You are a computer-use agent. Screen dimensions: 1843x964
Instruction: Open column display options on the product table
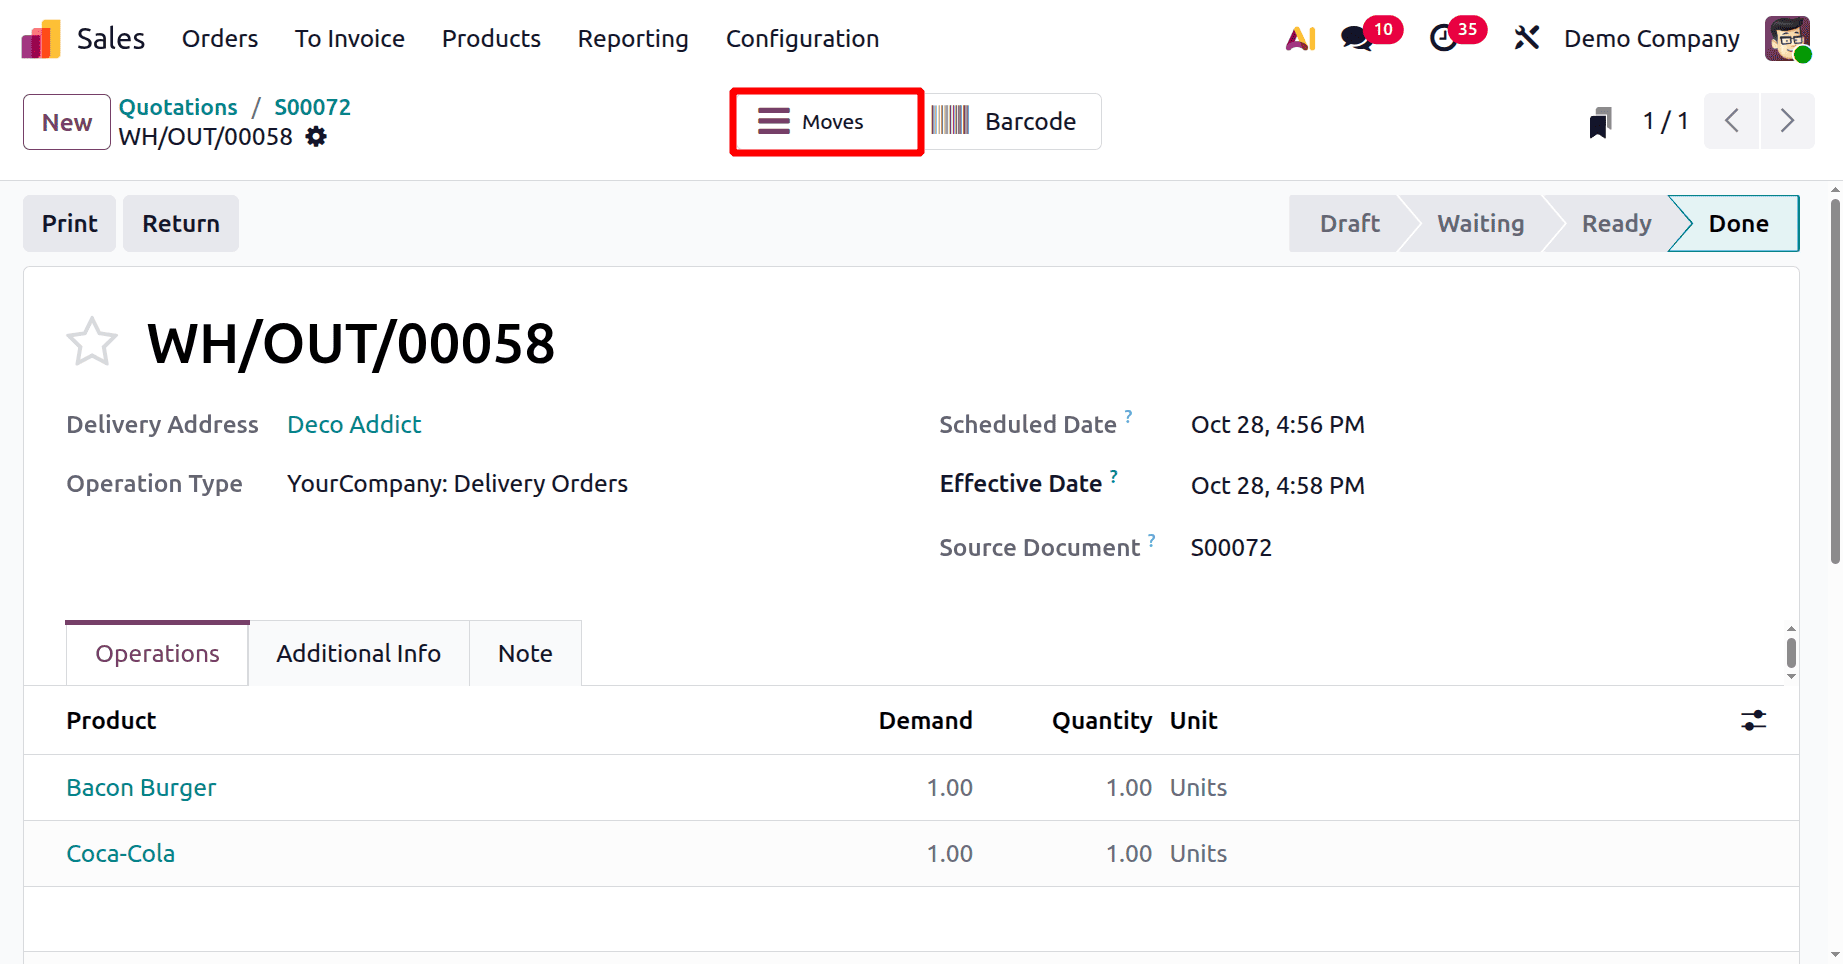[x=1753, y=720]
